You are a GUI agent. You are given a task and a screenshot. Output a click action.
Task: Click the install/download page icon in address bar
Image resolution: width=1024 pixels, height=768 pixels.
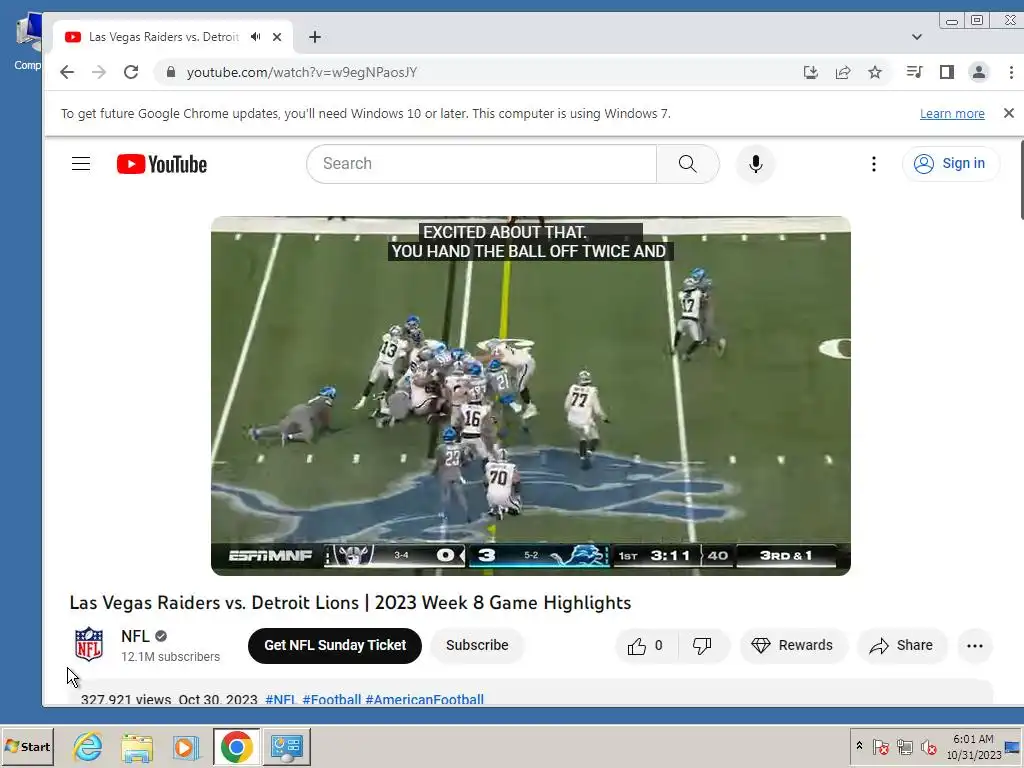tap(810, 72)
